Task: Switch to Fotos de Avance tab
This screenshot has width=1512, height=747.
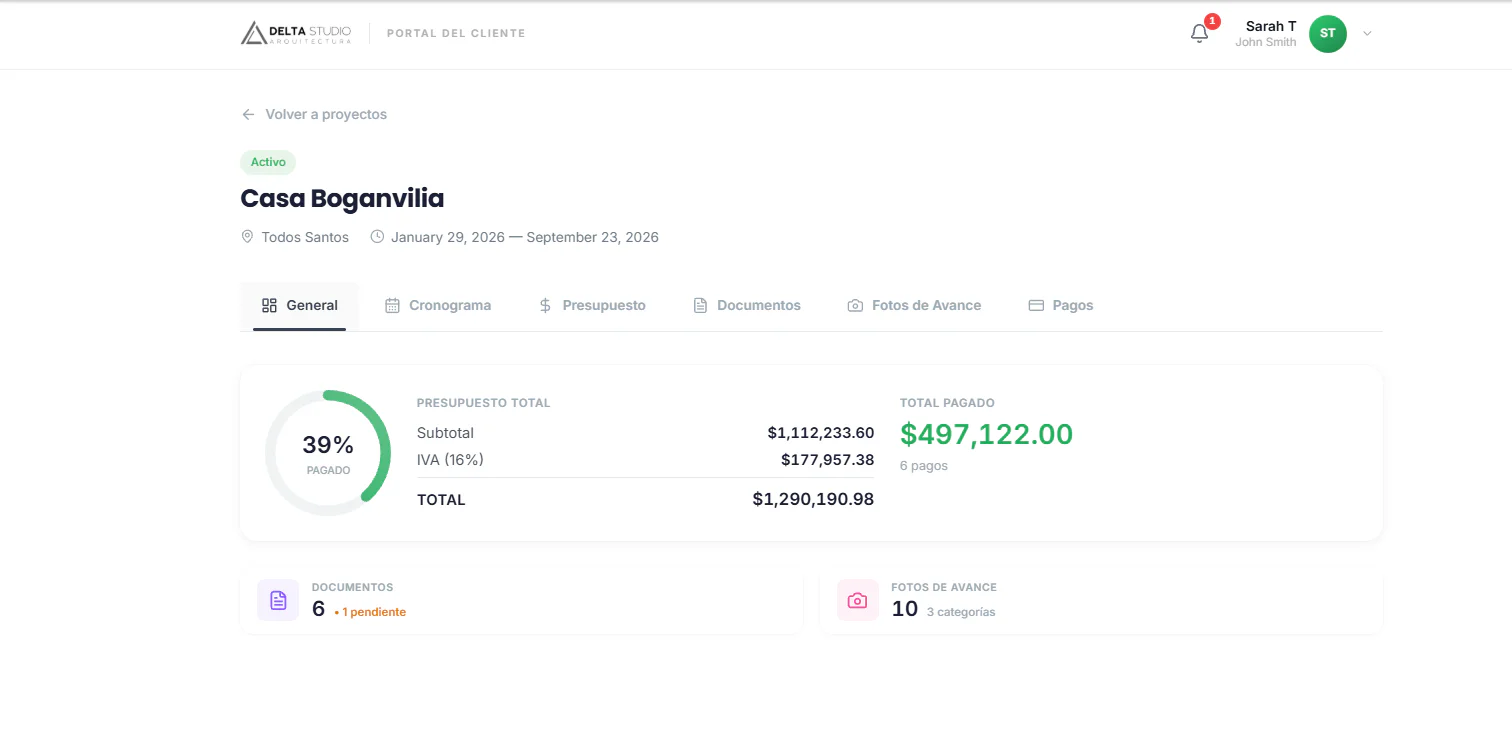Action: pos(914,306)
